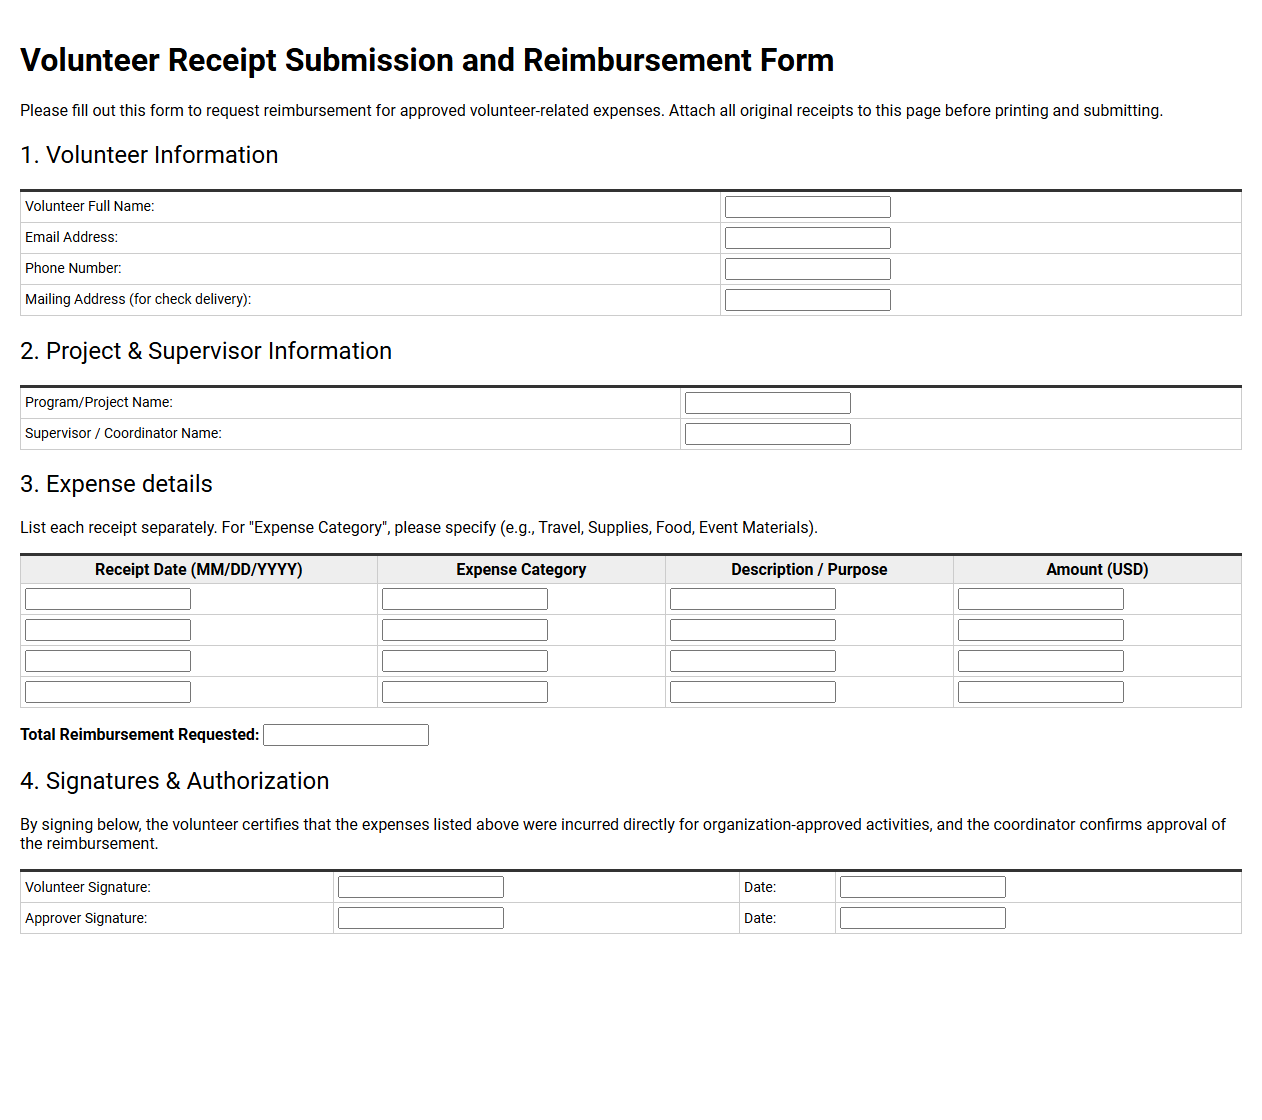Click the first row Expense Category field

[x=465, y=599]
